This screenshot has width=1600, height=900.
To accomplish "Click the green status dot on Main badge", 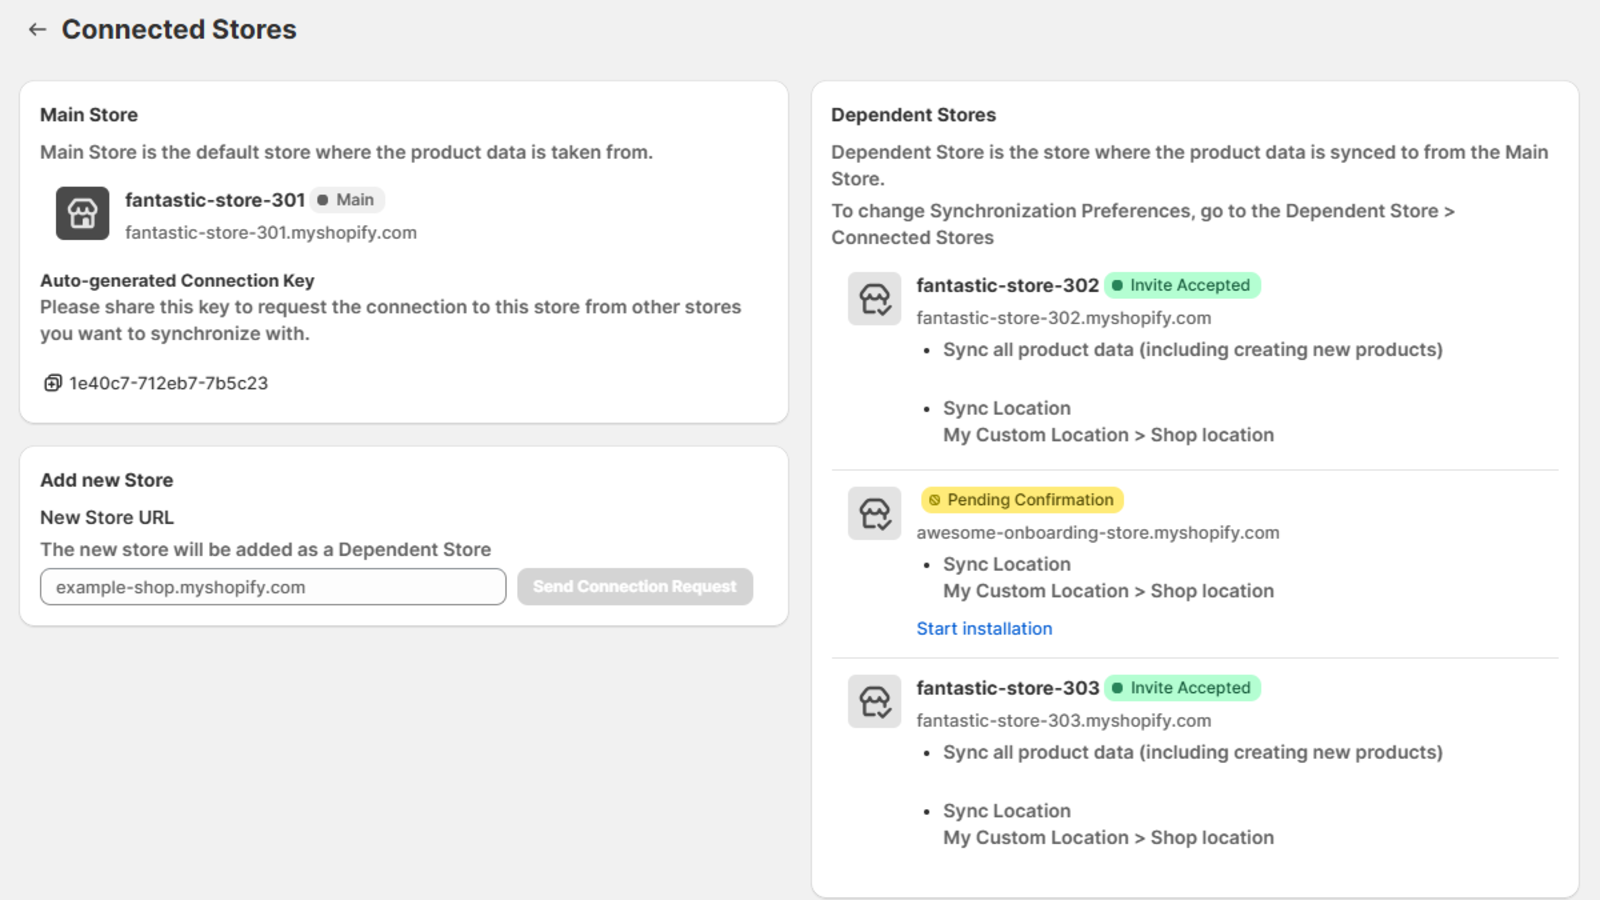I will 323,200.
